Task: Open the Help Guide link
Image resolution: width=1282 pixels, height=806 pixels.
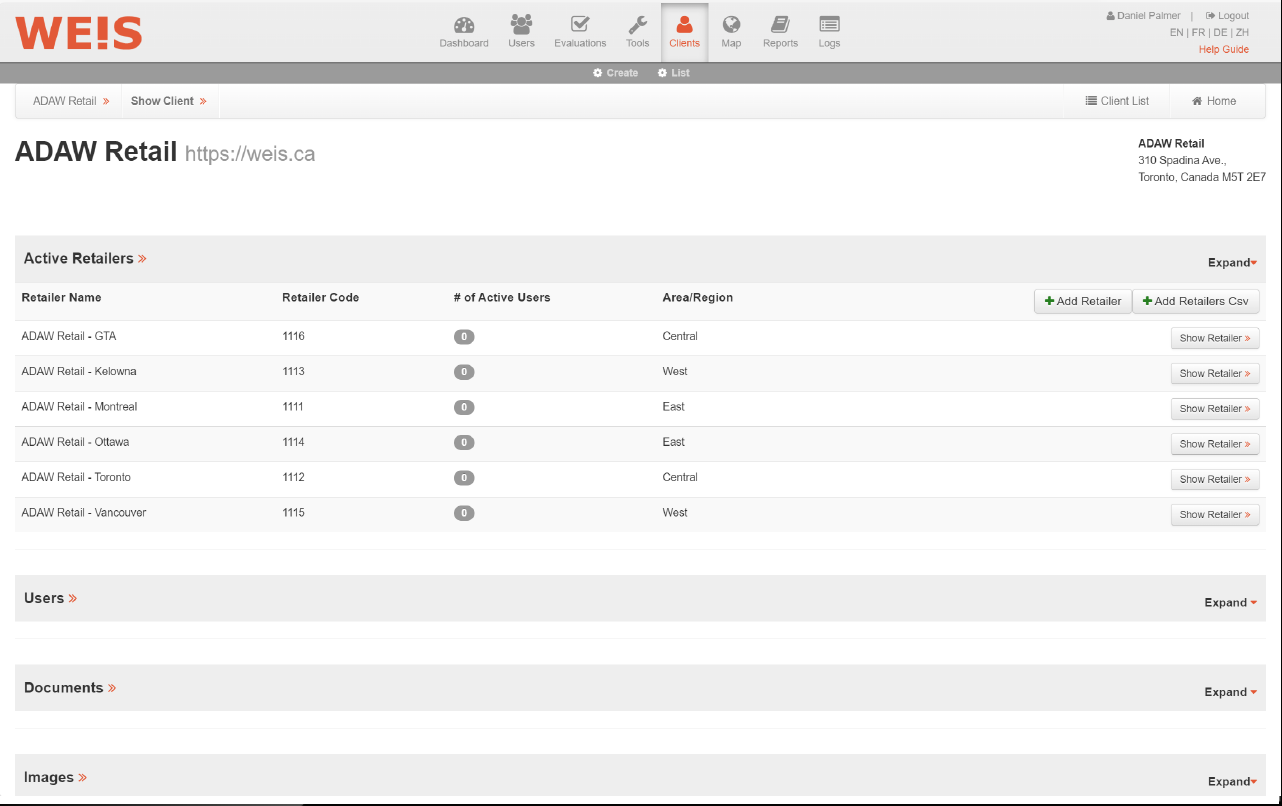Action: tap(1223, 50)
